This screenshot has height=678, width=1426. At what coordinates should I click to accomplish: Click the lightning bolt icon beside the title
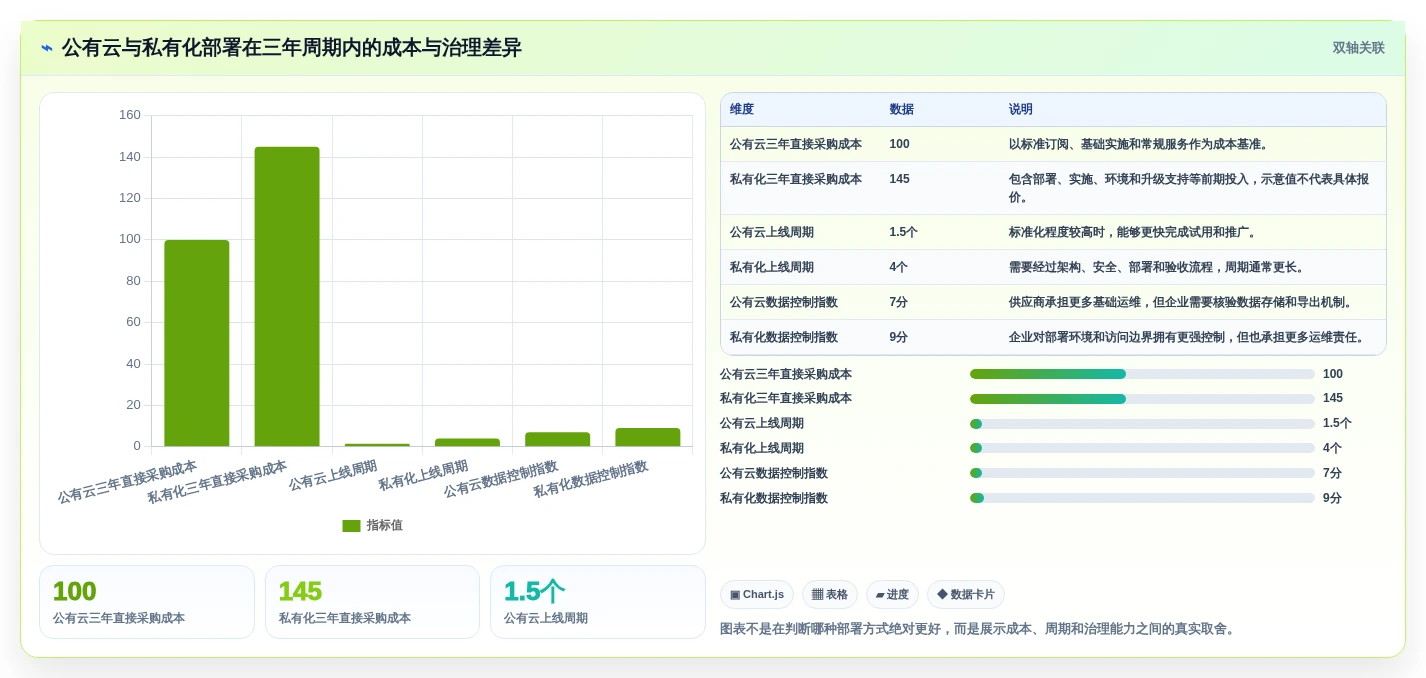point(47,48)
